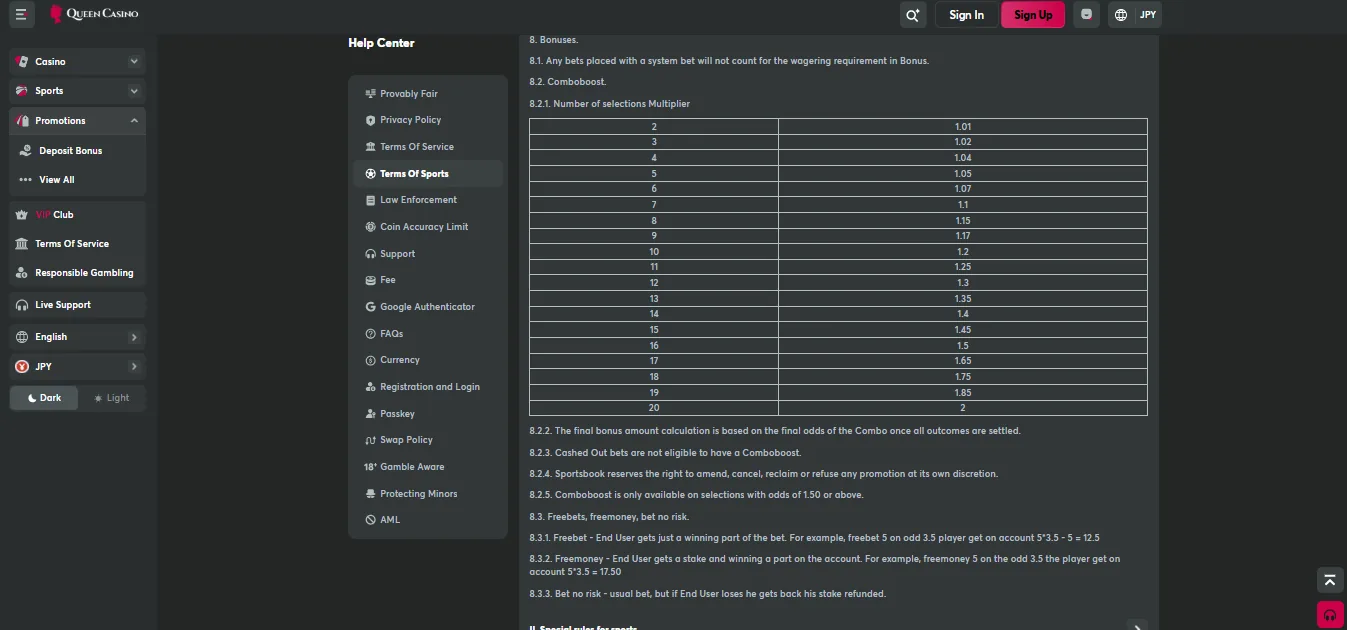Click the Privacy Policy shield icon
The height and width of the screenshot is (630, 1347).
point(371,120)
